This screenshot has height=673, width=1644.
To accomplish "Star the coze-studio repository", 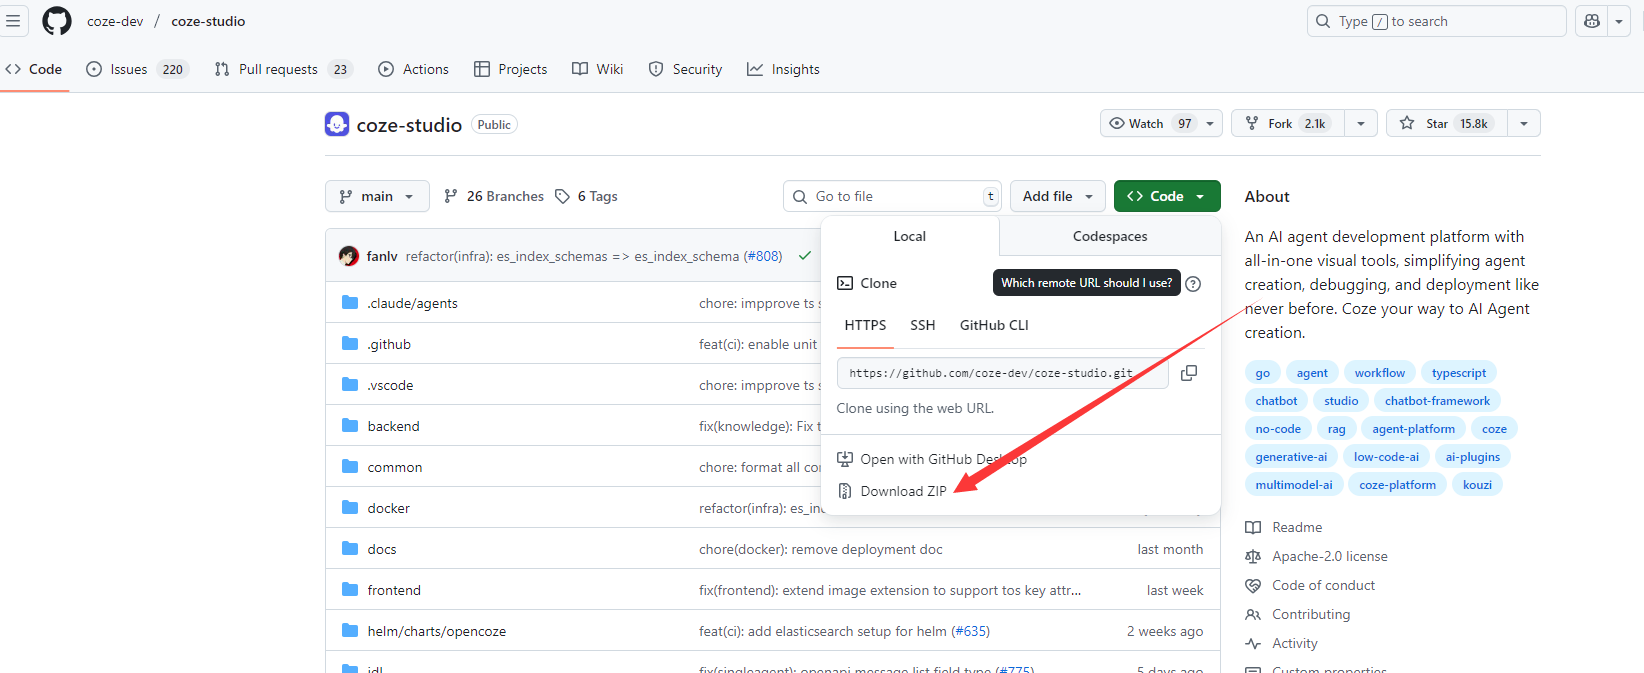I will point(1447,123).
